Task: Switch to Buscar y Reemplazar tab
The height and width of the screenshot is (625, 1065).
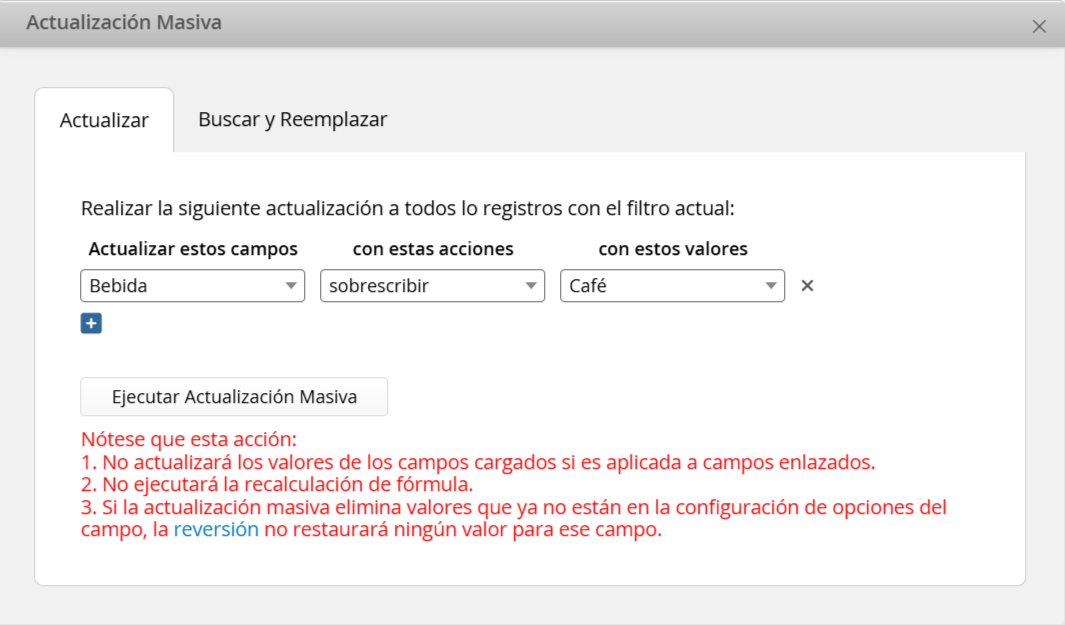Action: tap(293, 120)
